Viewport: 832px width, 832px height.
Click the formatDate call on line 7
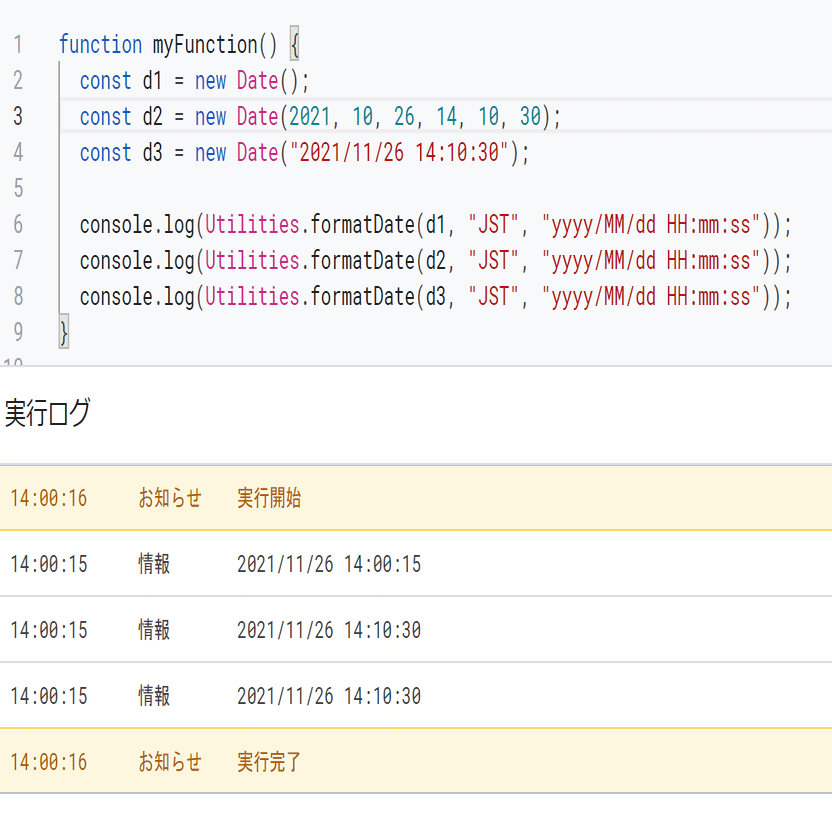(x=365, y=260)
